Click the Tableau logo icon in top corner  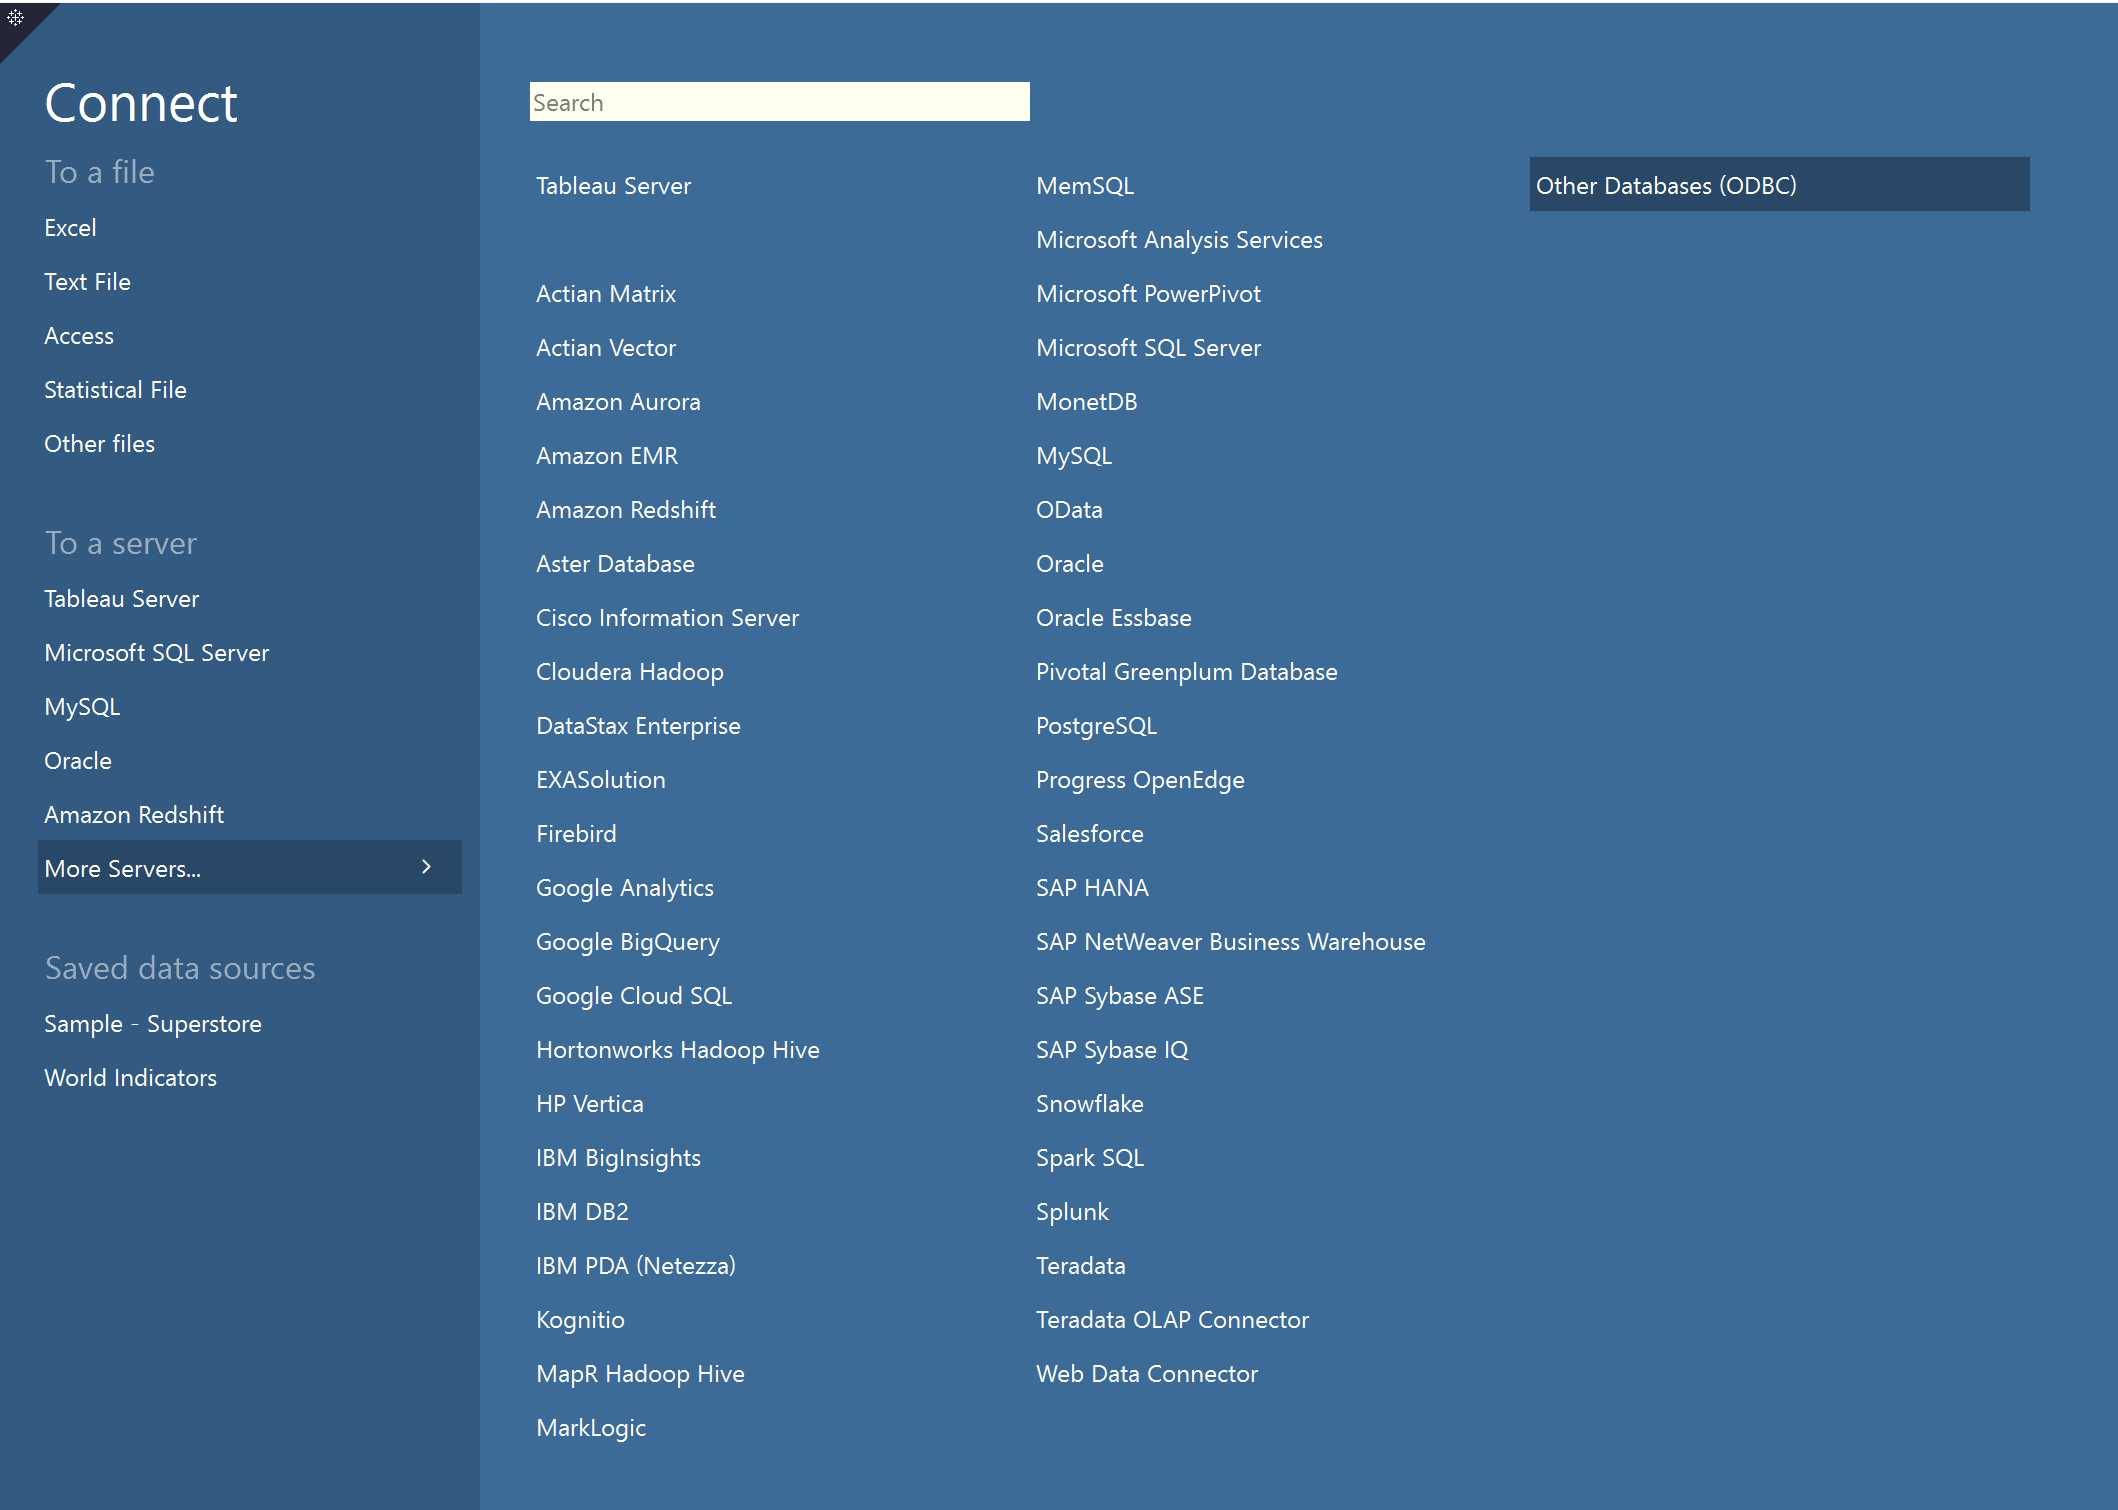tap(15, 18)
